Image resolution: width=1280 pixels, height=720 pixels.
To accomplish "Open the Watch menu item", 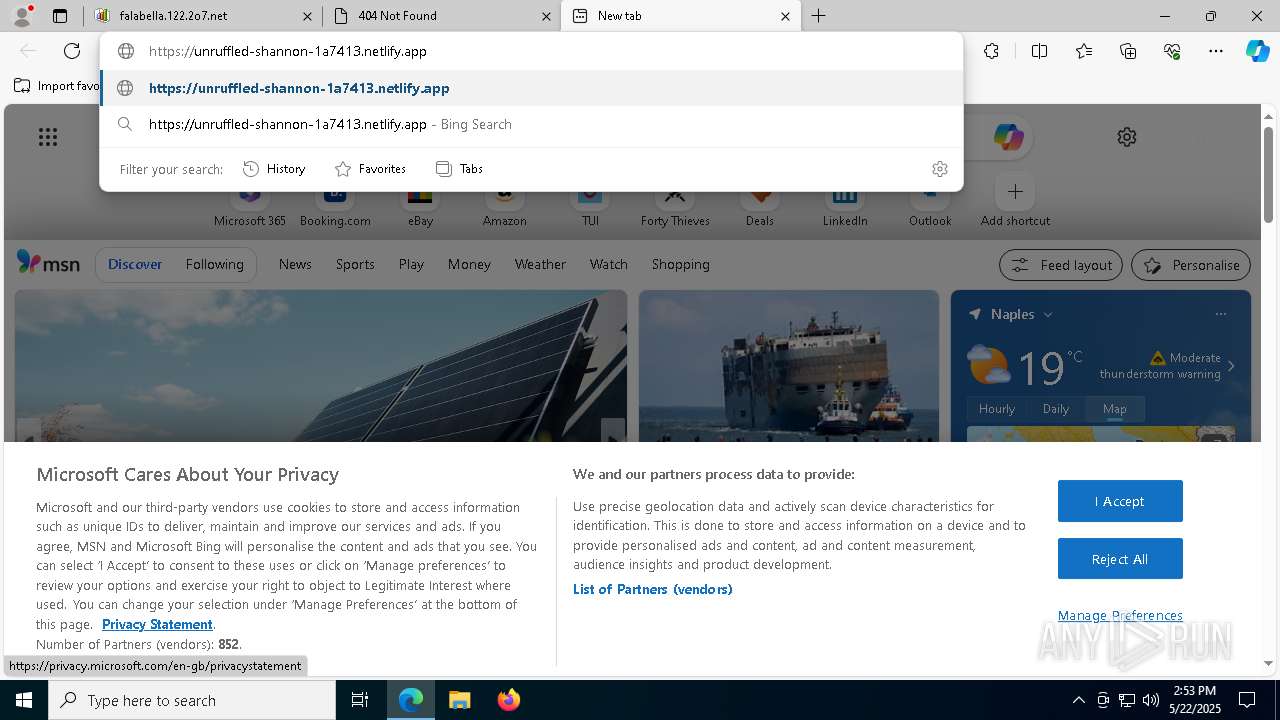I will (608, 264).
